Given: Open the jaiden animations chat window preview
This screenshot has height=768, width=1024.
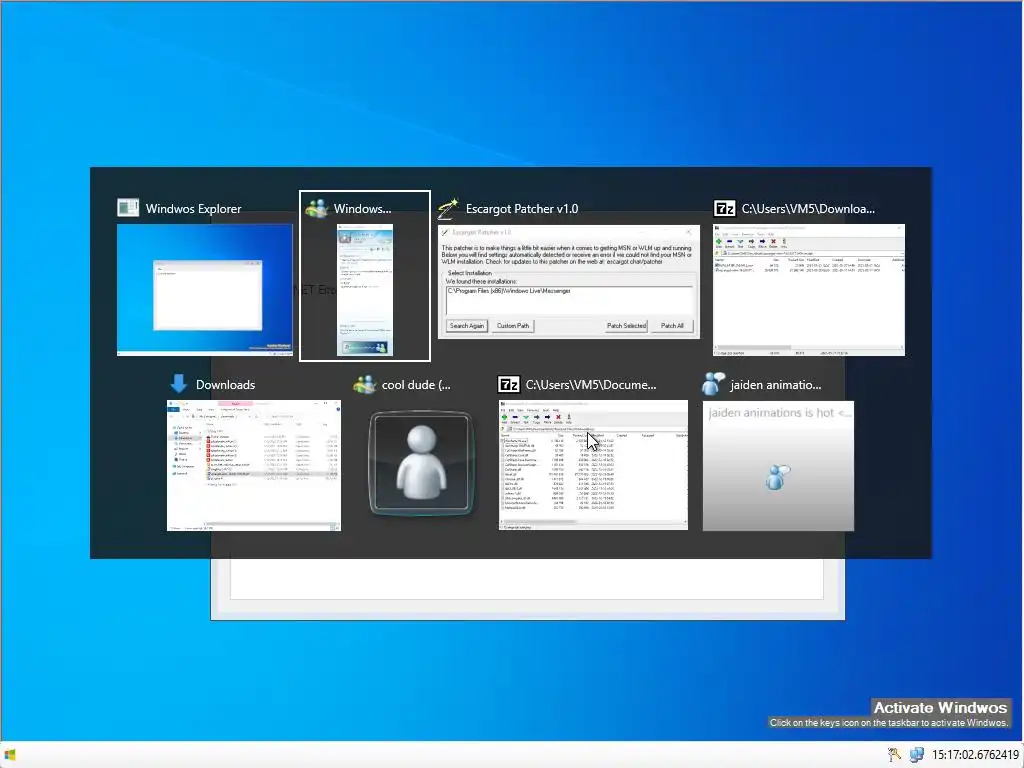Looking at the screenshot, I should (778, 466).
